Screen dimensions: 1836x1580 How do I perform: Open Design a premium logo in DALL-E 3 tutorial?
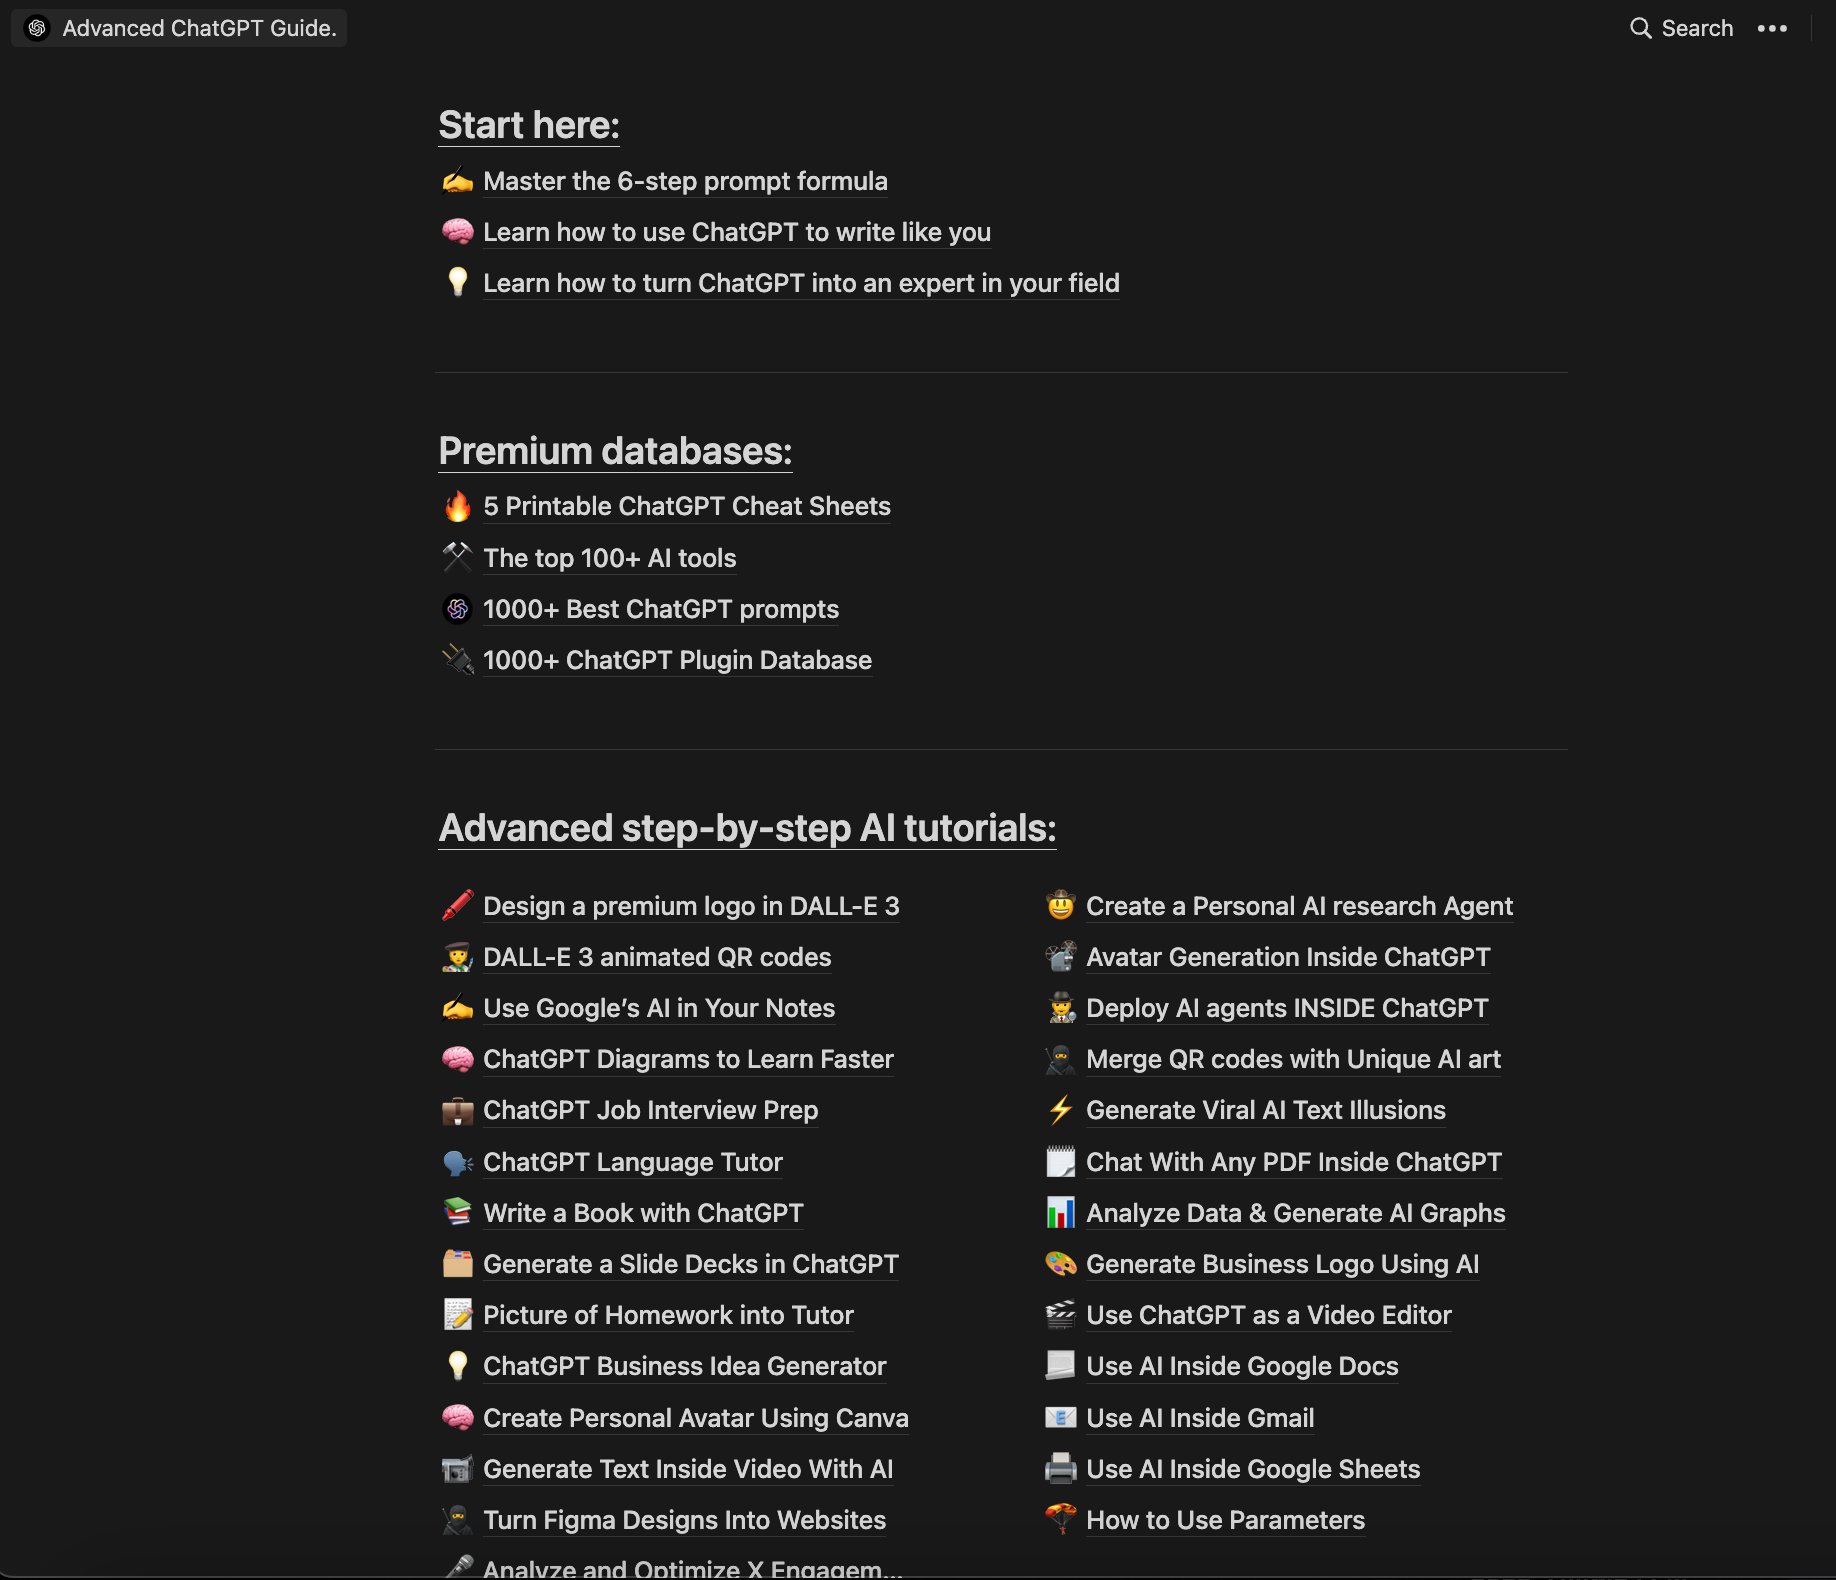691,906
